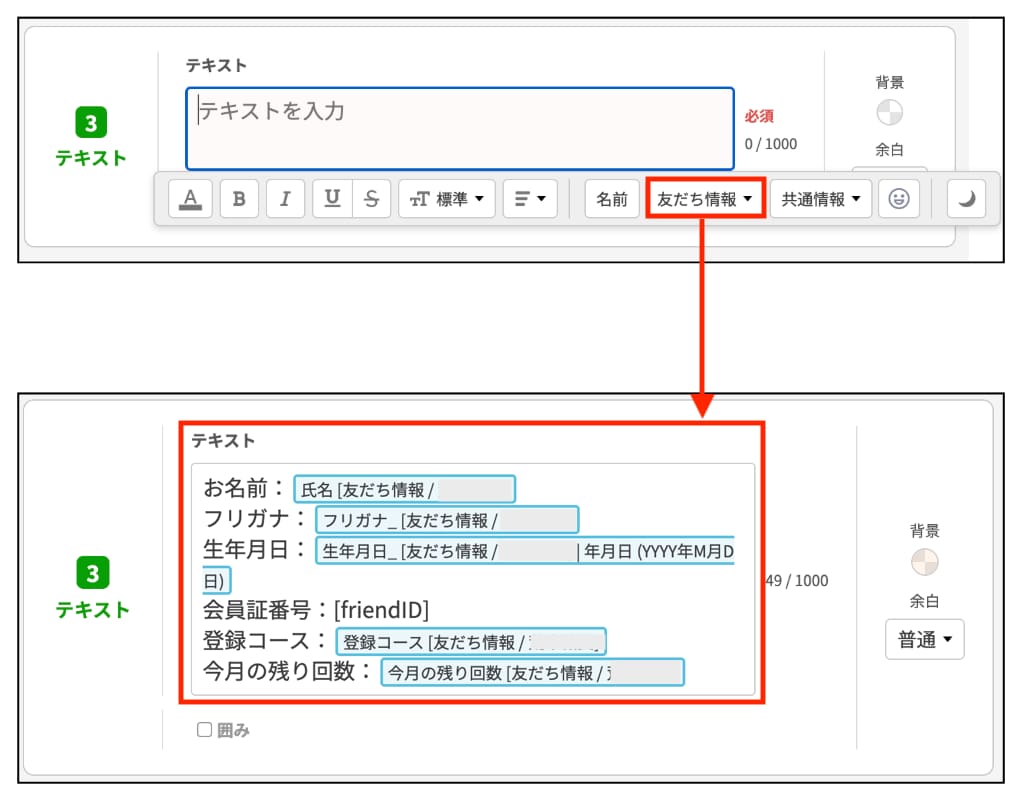Open the 普通 margin dropdown
The image size is (1019, 796).
click(x=924, y=640)
